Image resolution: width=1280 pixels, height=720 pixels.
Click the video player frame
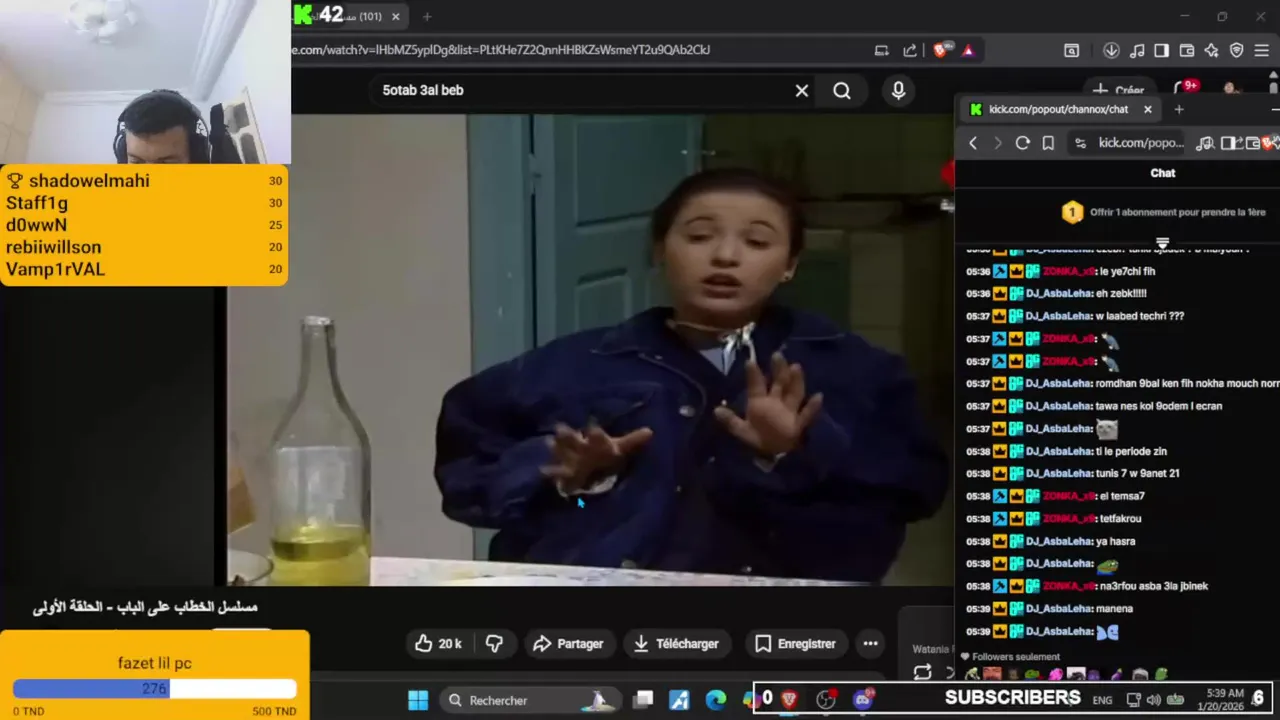point(590,349)
